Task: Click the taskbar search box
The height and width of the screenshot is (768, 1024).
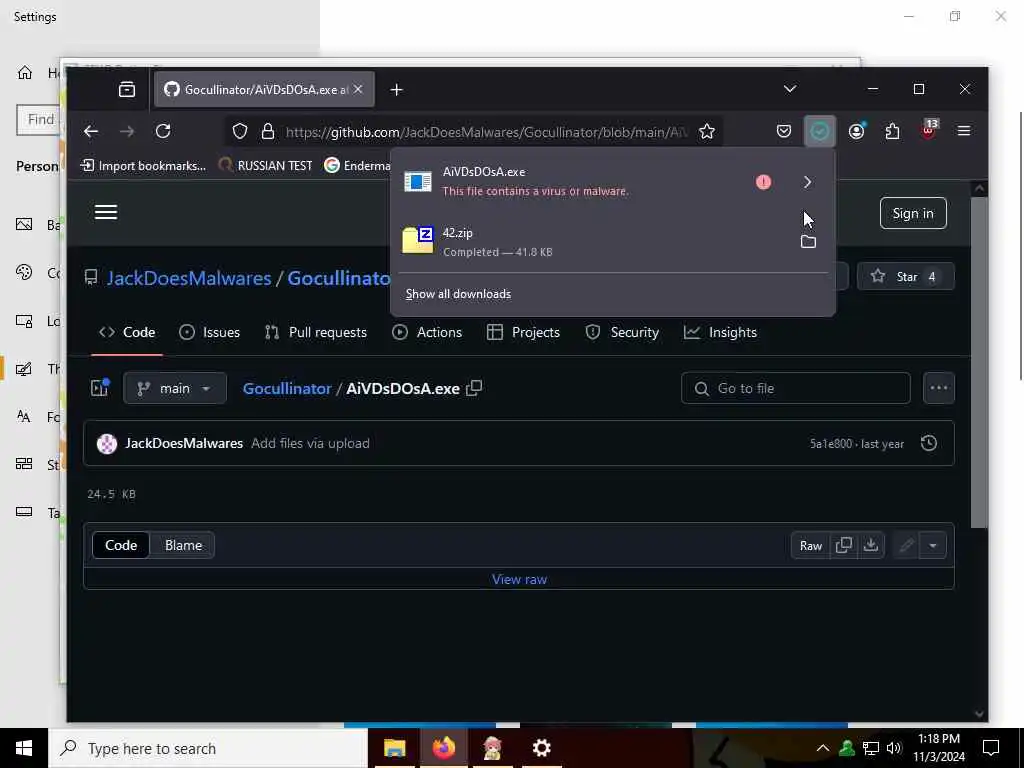Action: click(x=208, y=748)
